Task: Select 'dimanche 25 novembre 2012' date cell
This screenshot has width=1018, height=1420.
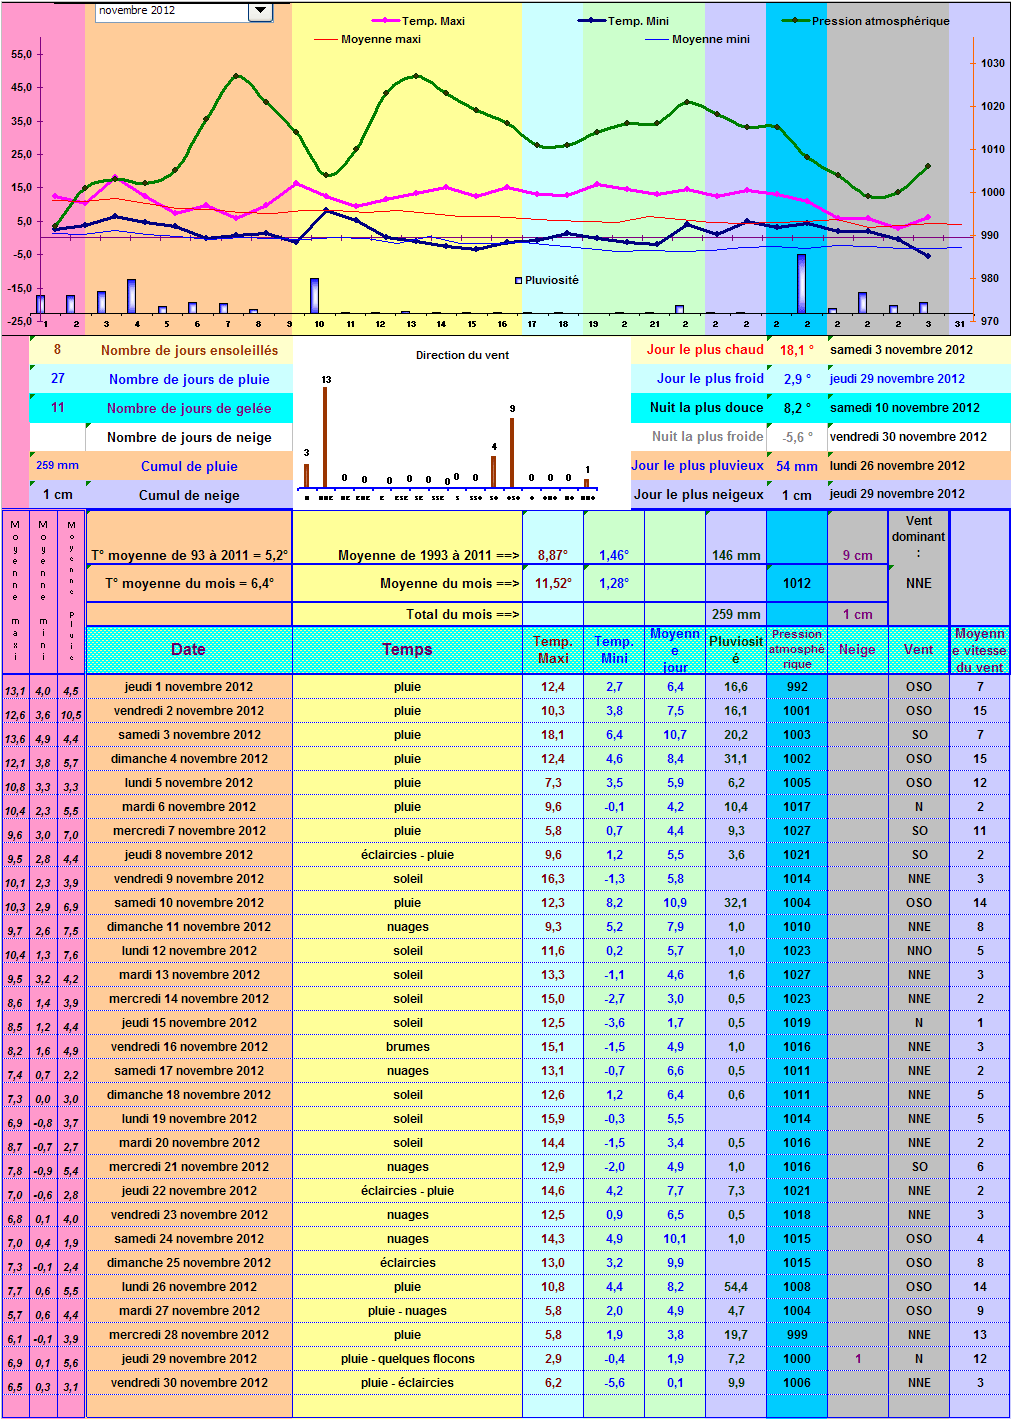Action: [189, 1263]
